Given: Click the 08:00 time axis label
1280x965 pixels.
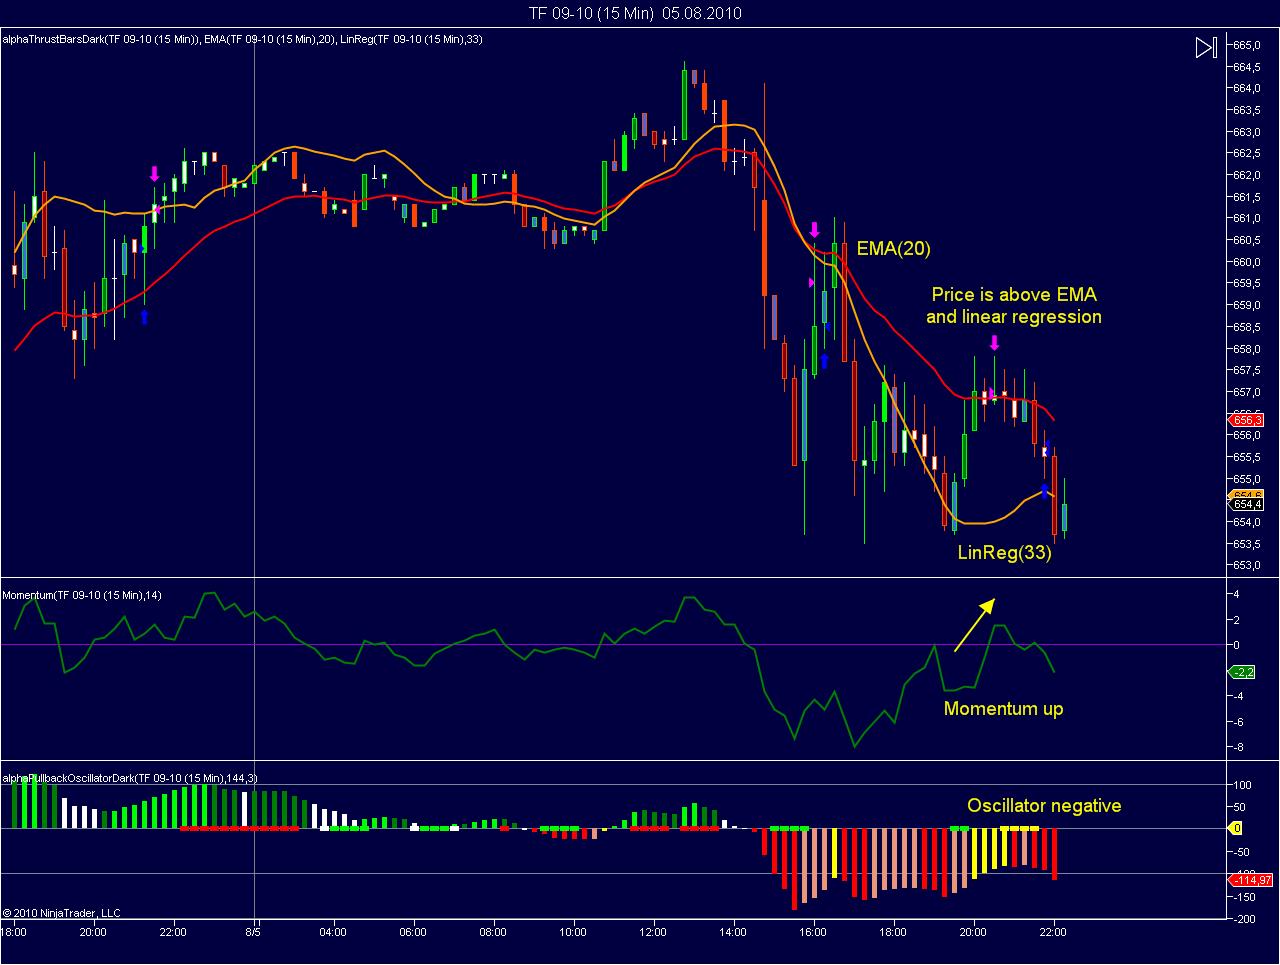Looking at the screenshot, I should (493, 932).
